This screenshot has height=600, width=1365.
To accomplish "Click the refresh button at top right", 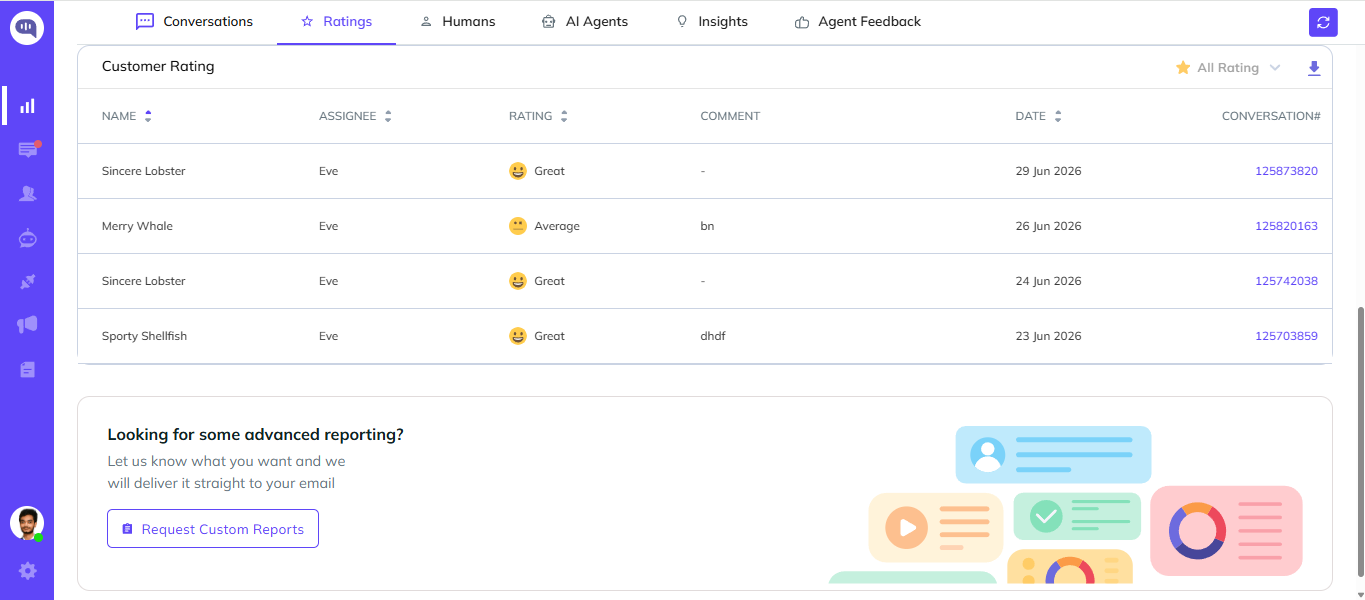I will (x=1323, y=22).
